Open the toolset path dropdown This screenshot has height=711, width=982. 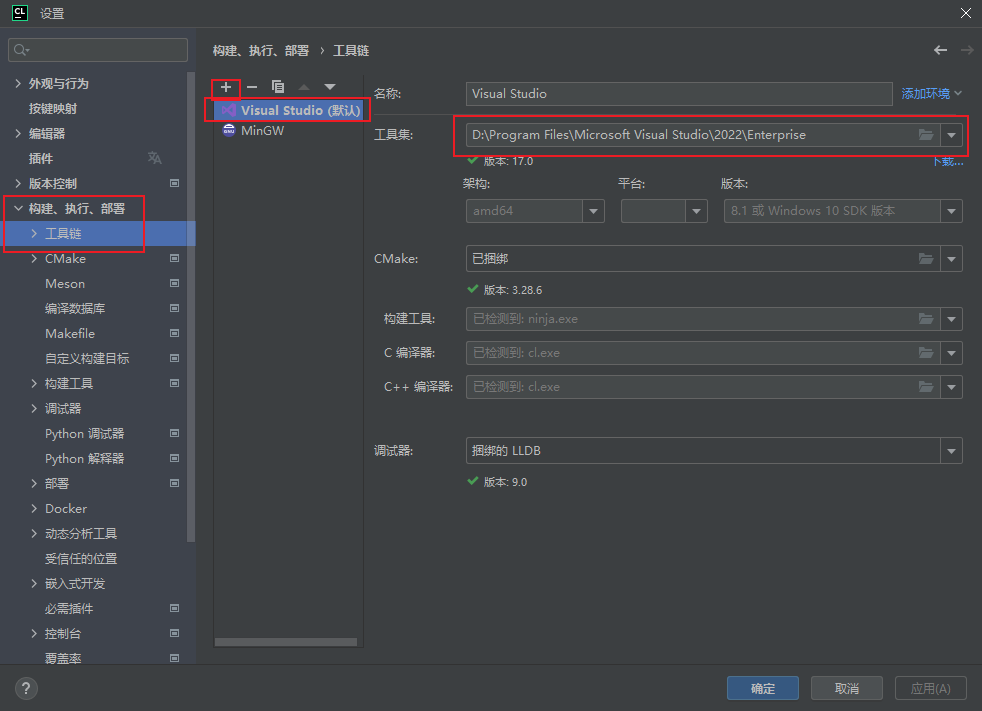pyautogui.click(x=951, y=135)
